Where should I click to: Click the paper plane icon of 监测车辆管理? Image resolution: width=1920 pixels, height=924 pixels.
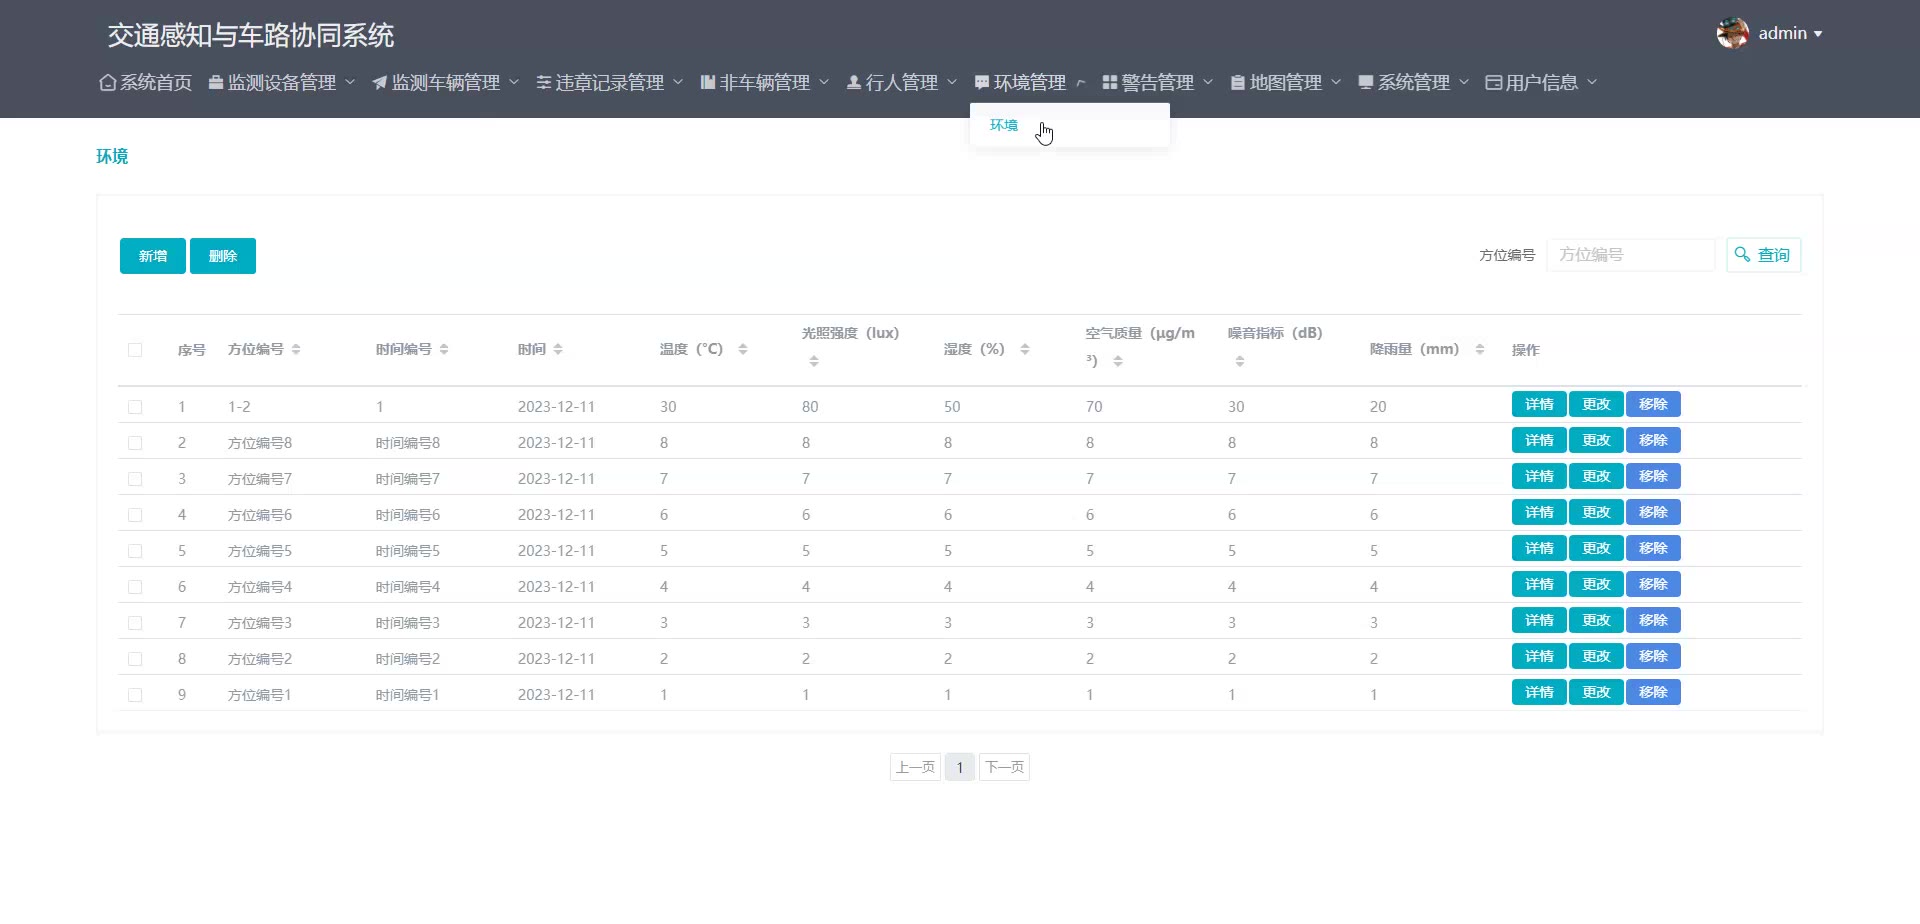(379, 83)
